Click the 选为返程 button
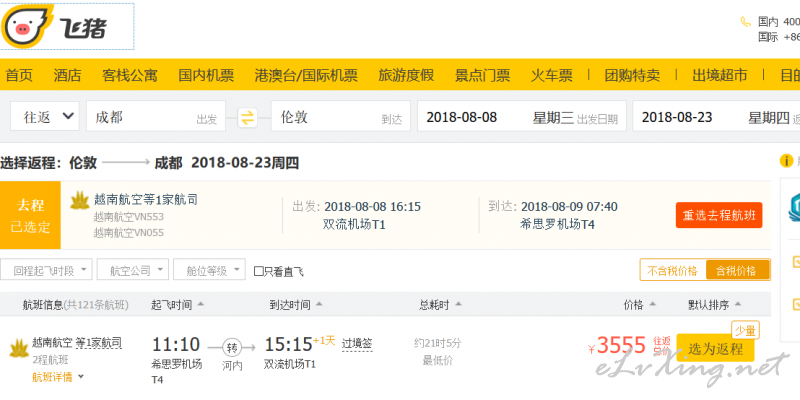 pos(715,349)
